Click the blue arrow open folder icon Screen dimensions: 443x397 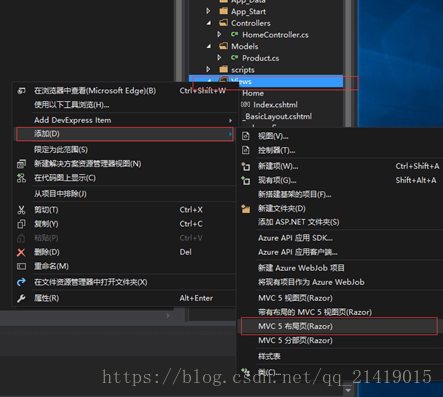click(21, 282)
